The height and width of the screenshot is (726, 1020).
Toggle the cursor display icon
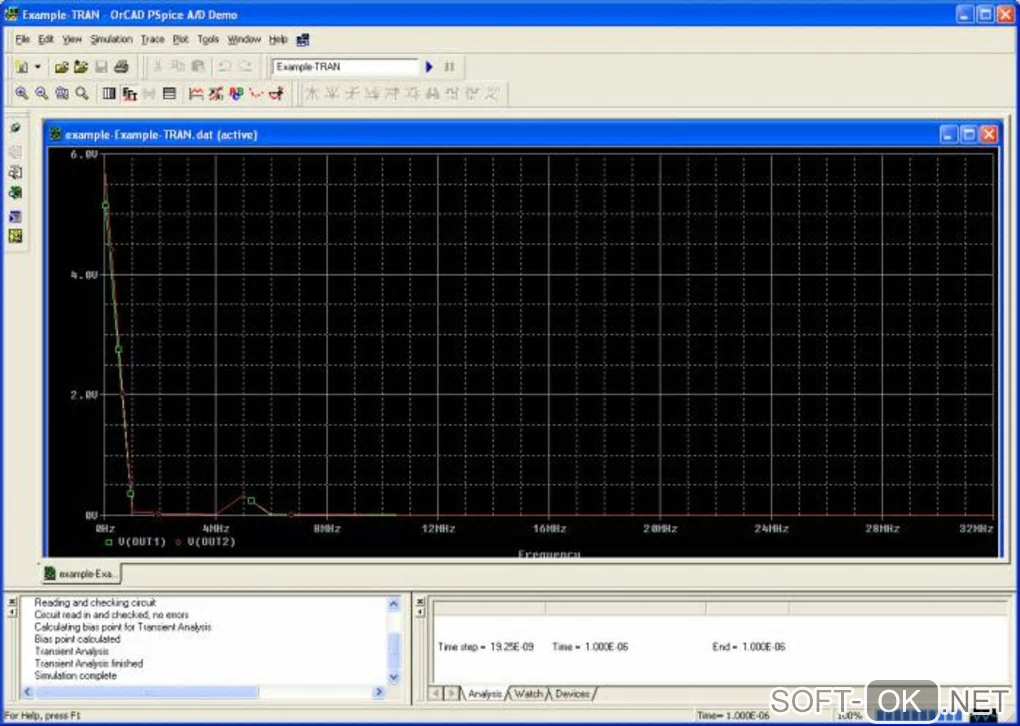pyautogui.click(x=276, y=94)
